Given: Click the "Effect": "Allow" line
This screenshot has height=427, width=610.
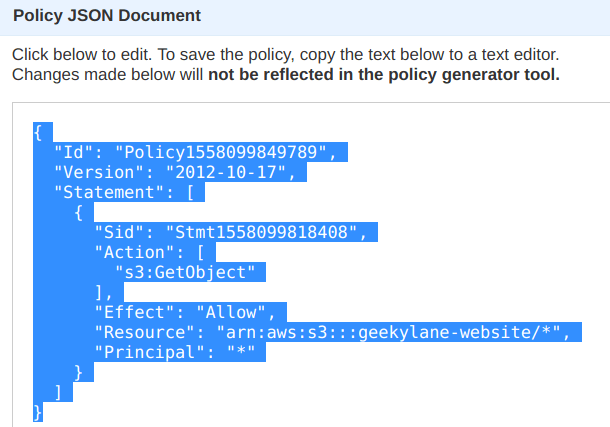Looking at the screenshot, I should pyautogui.click(x=185, y=312).
